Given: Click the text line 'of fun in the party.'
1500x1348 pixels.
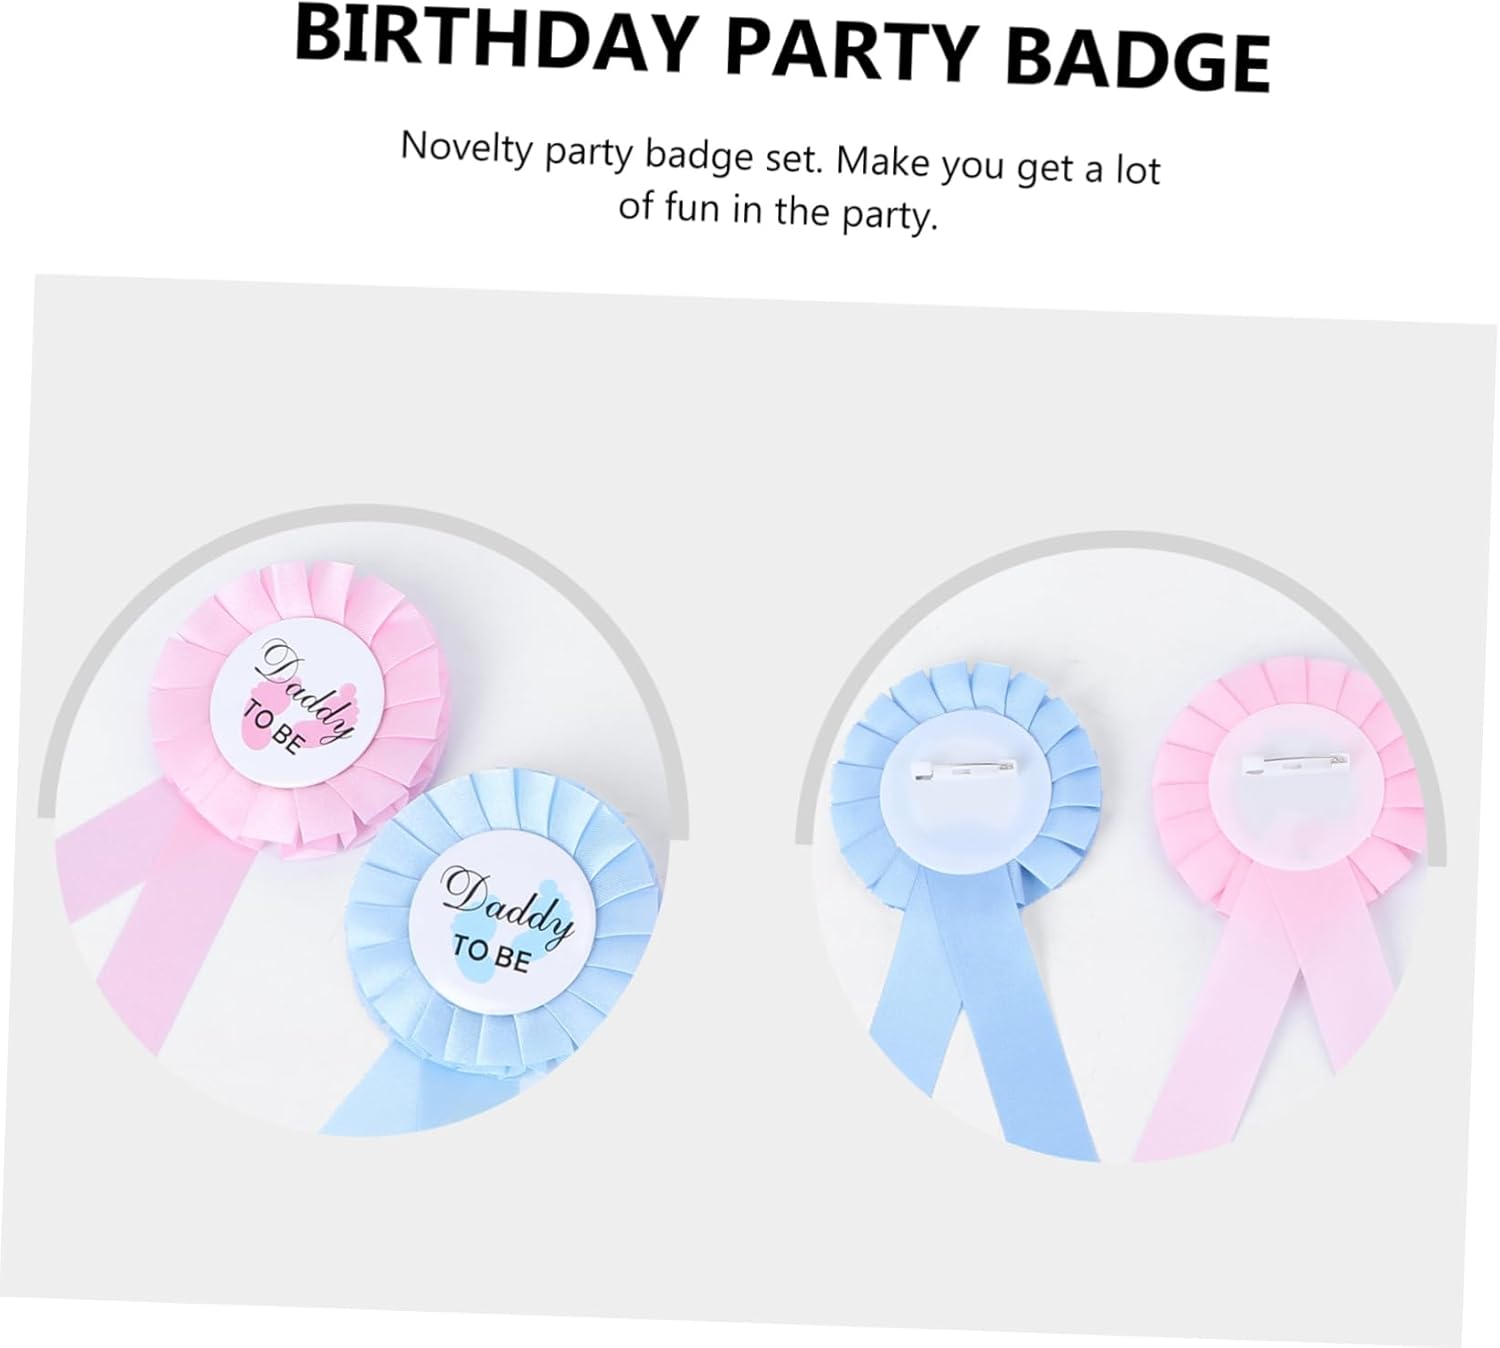Looking at the screenshot, I should click(778, 211).
